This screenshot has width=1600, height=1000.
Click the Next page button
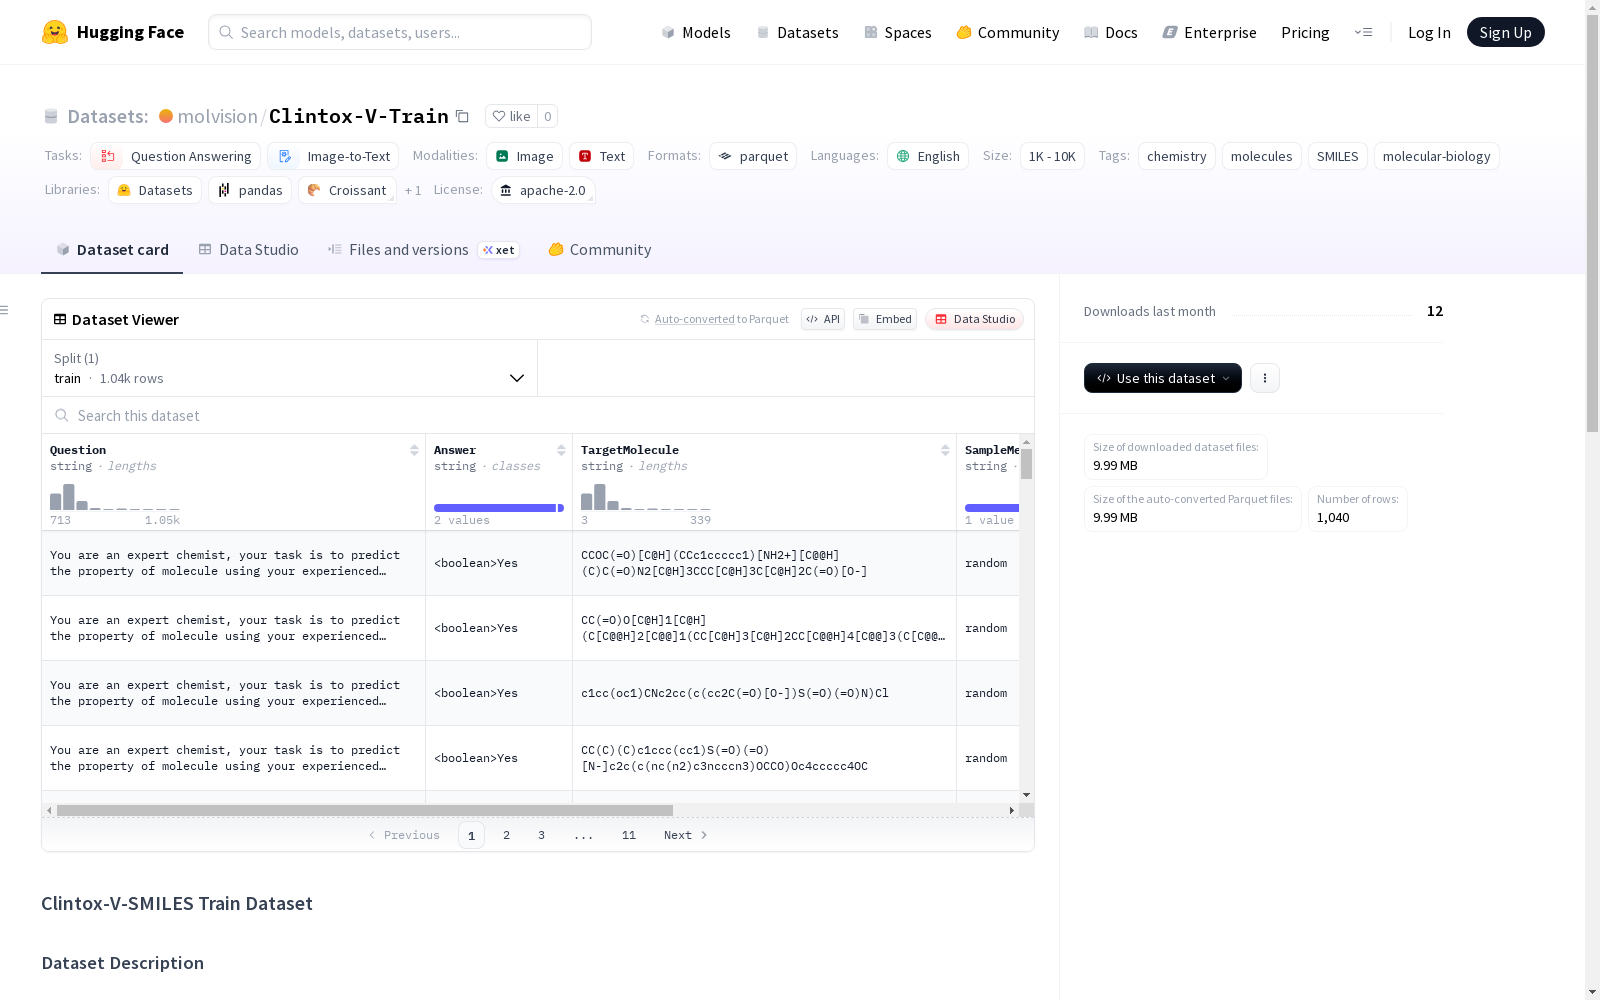686,835
